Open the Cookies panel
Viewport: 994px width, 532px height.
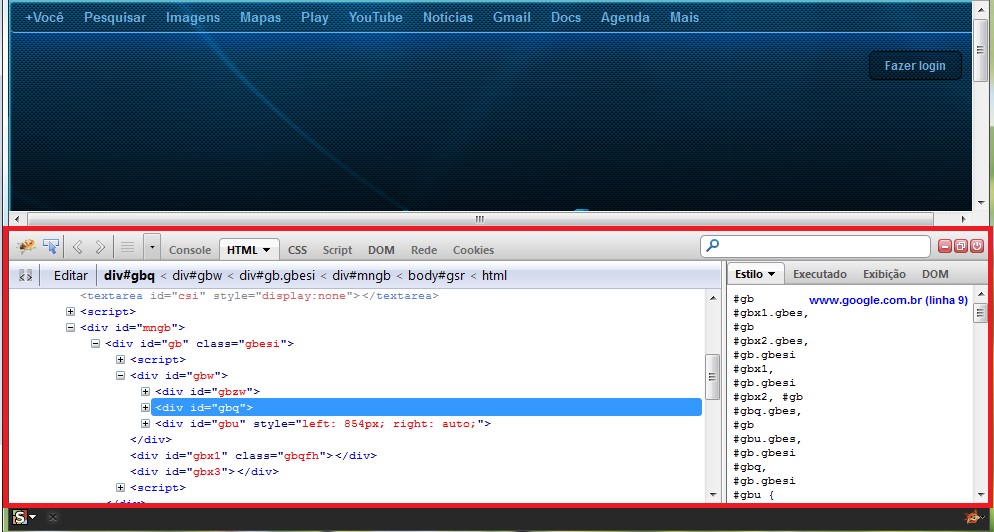[474, 250]
